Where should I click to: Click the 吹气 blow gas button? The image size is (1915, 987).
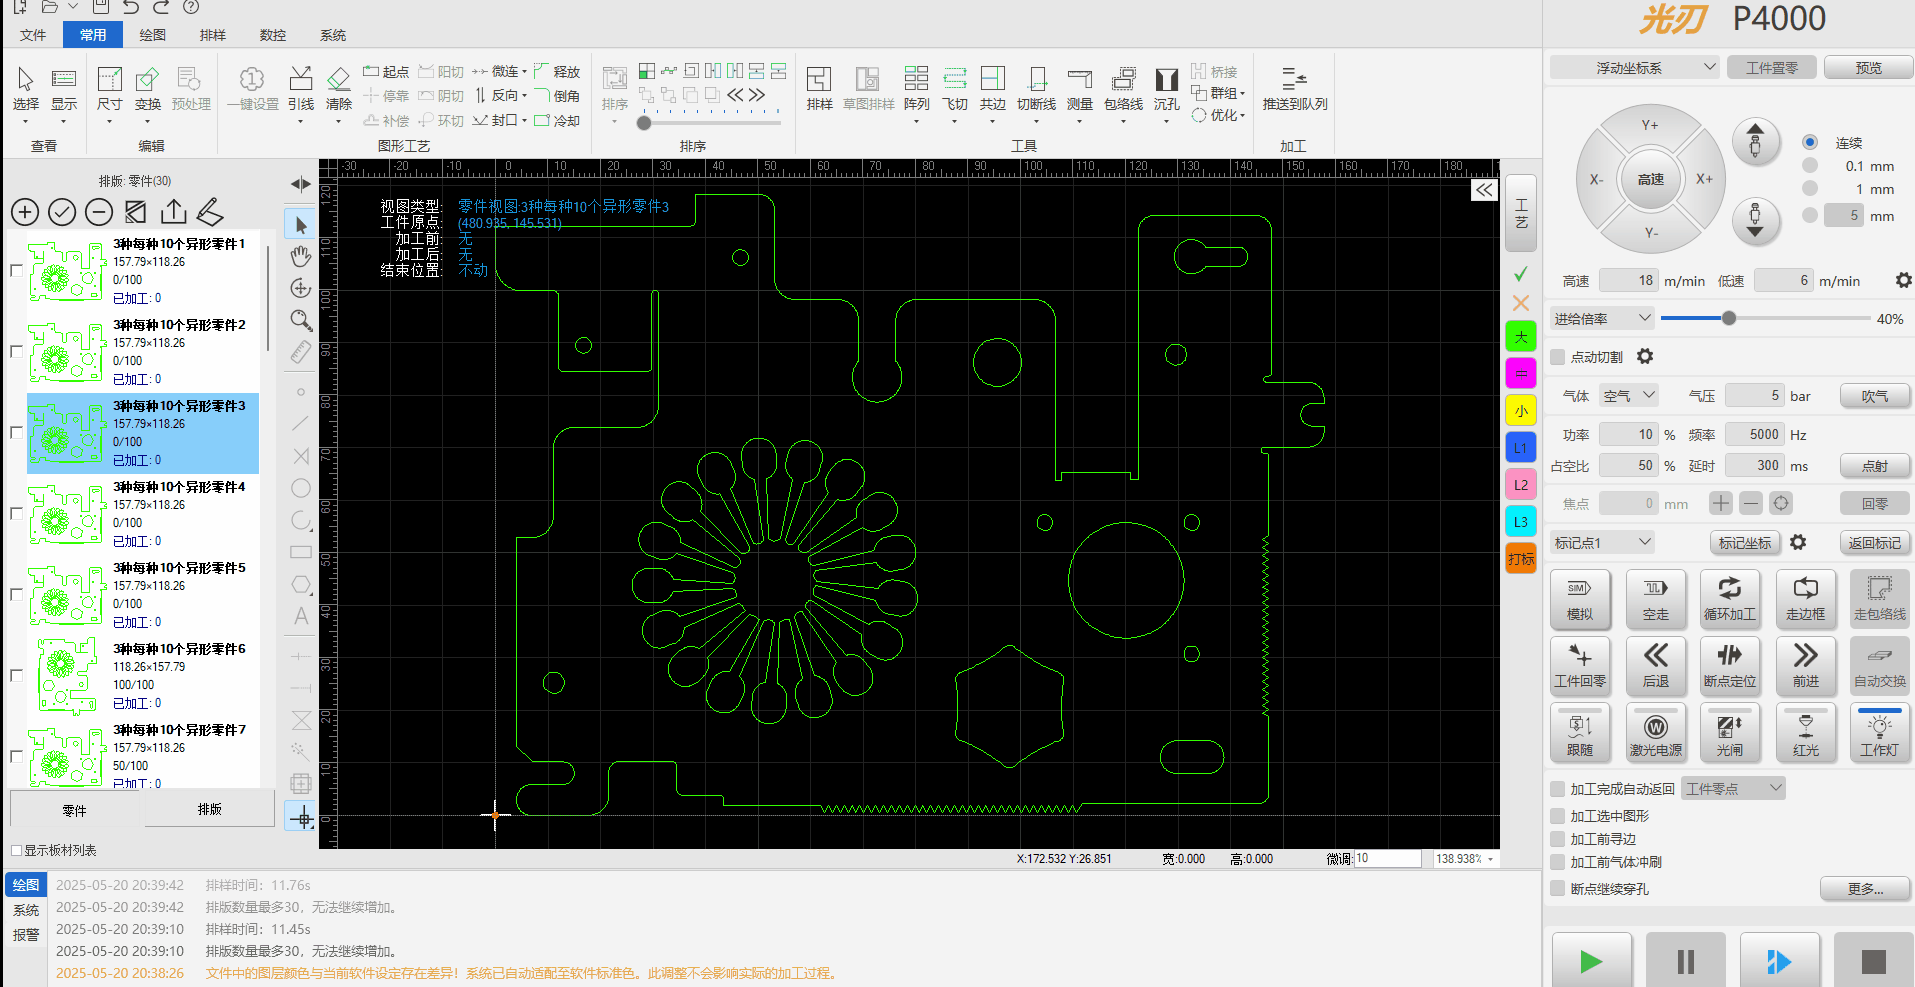point(1875,396)
